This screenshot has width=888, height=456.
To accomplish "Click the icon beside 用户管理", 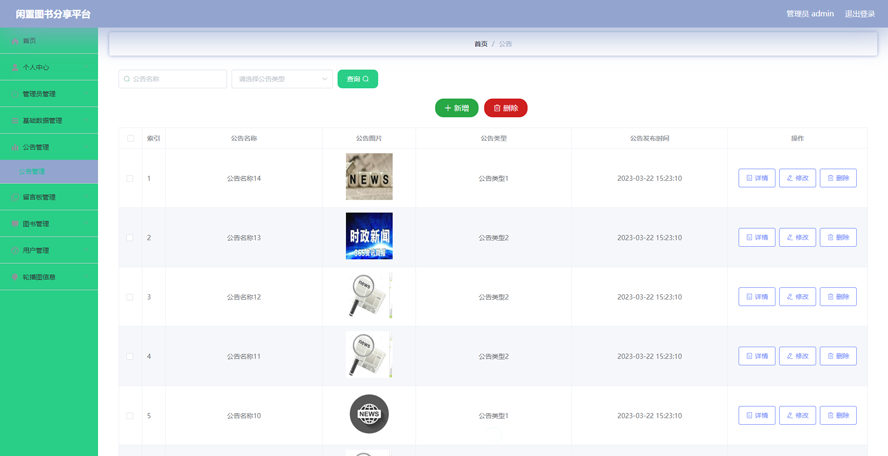I will coord(15,250).
